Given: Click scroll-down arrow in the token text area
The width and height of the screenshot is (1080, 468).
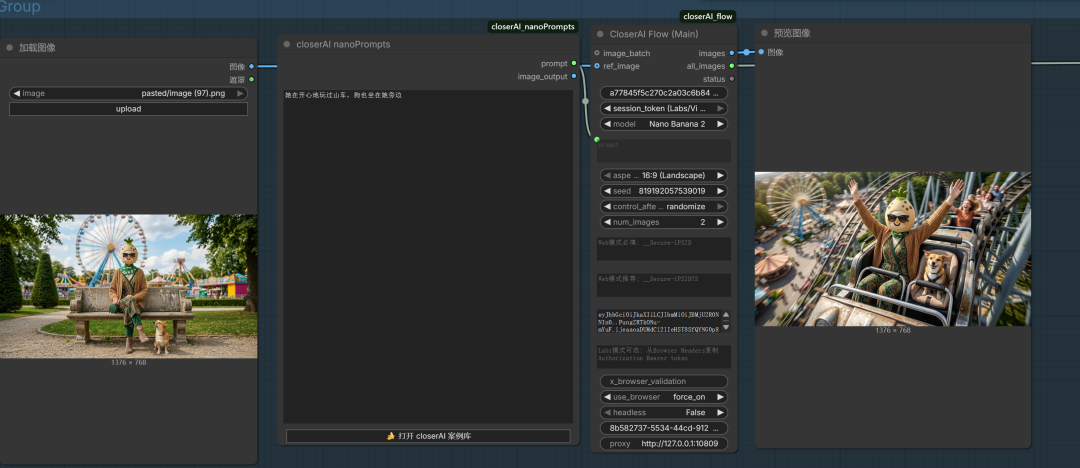Looking at the screenshot, I should (726, 327).
